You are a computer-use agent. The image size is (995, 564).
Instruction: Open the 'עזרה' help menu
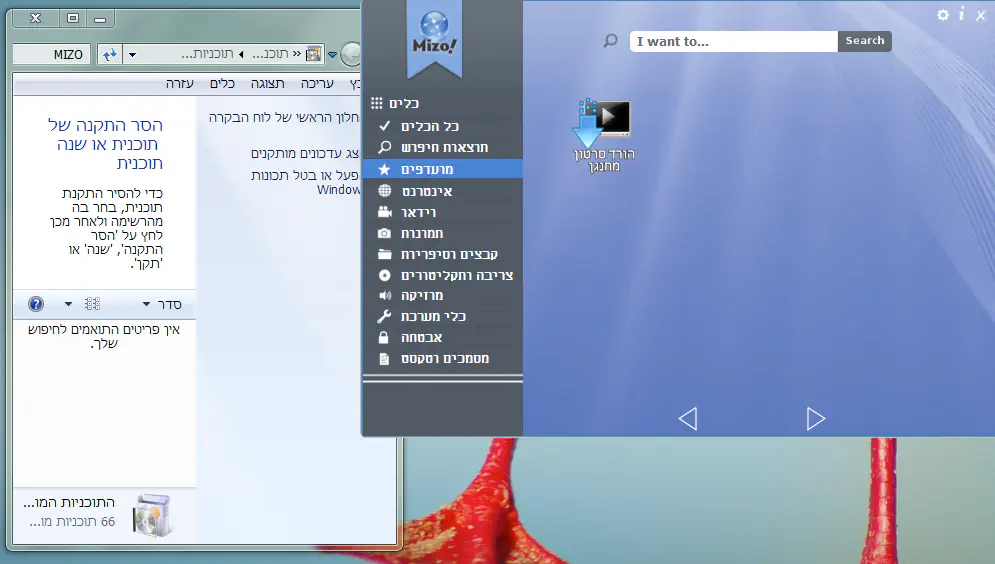coord(180,83)
